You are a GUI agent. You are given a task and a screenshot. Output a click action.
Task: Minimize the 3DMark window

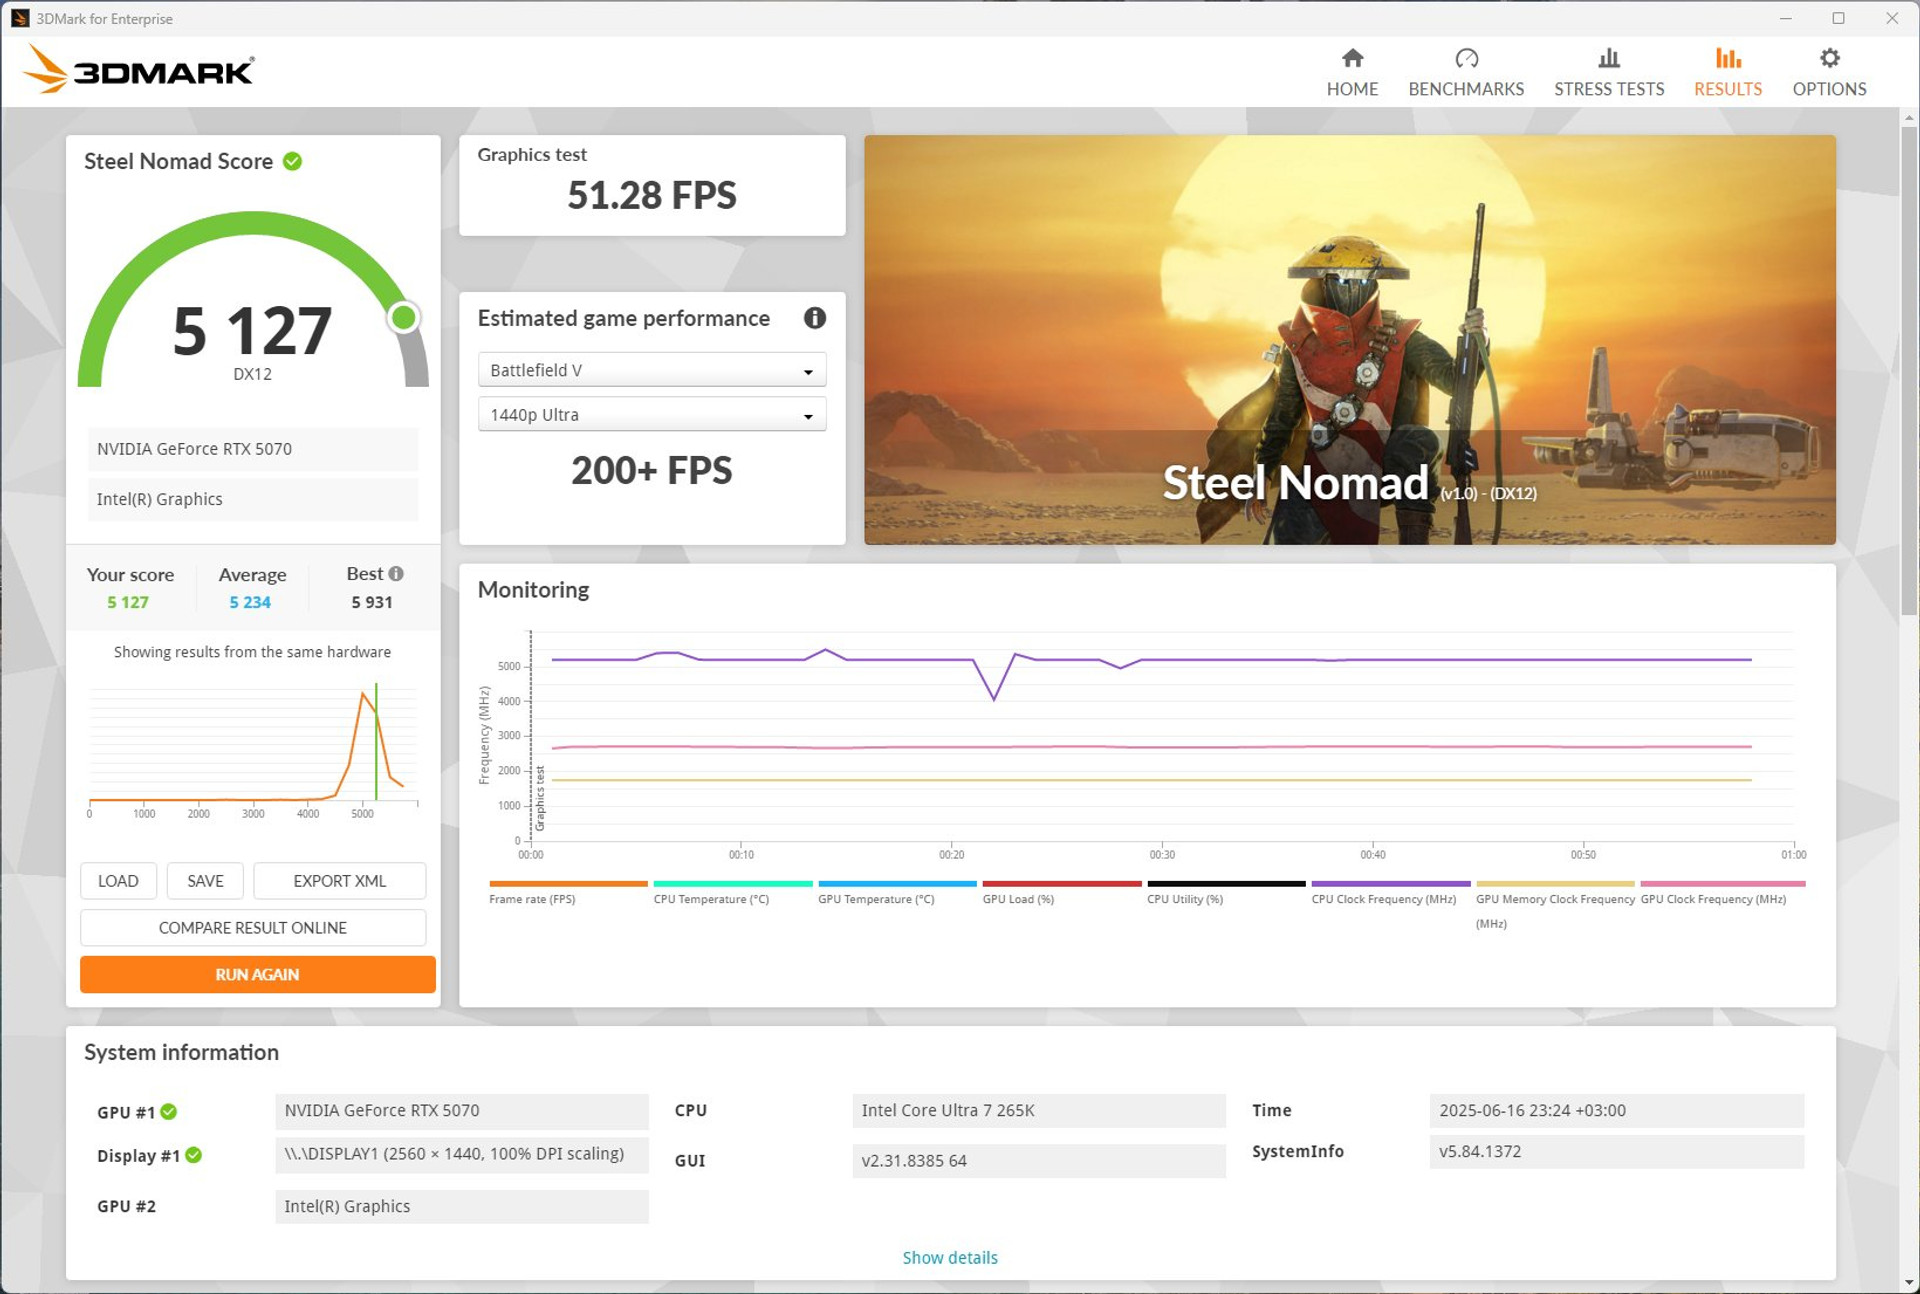(x=1785, y=18)
